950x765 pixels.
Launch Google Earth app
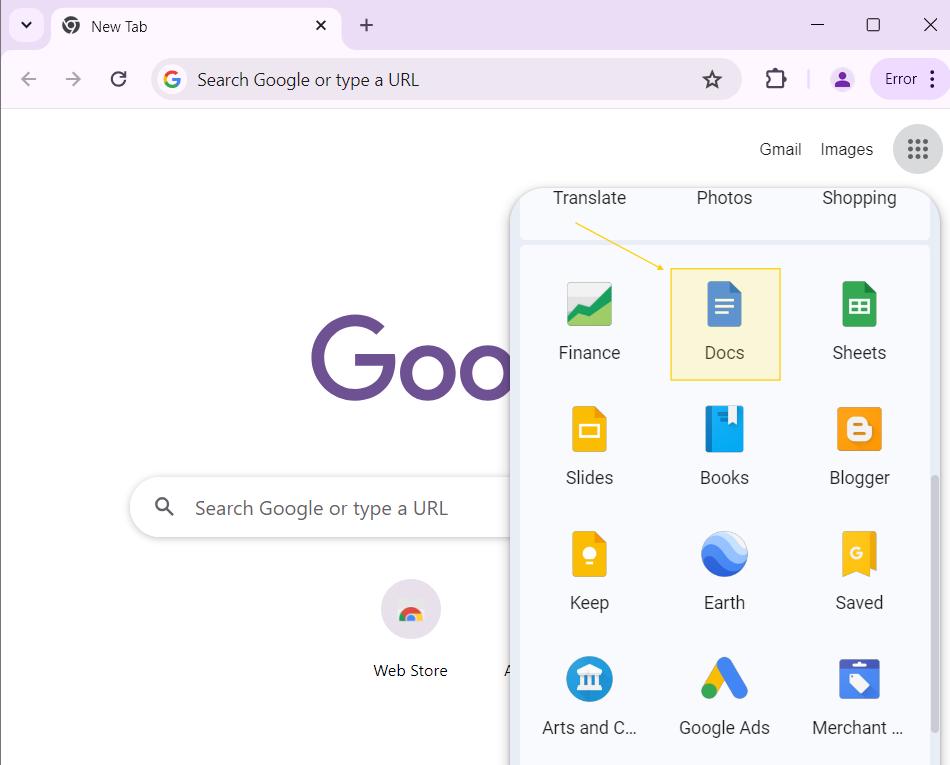tap(724, 572)
